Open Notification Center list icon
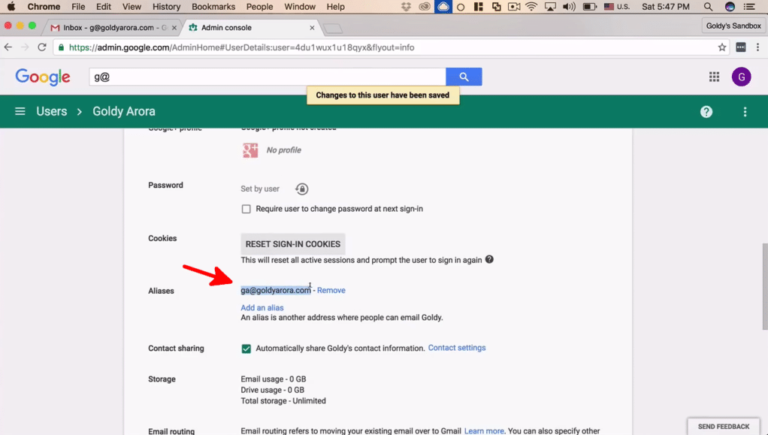 pyautogui.click(x=749, y=6)
